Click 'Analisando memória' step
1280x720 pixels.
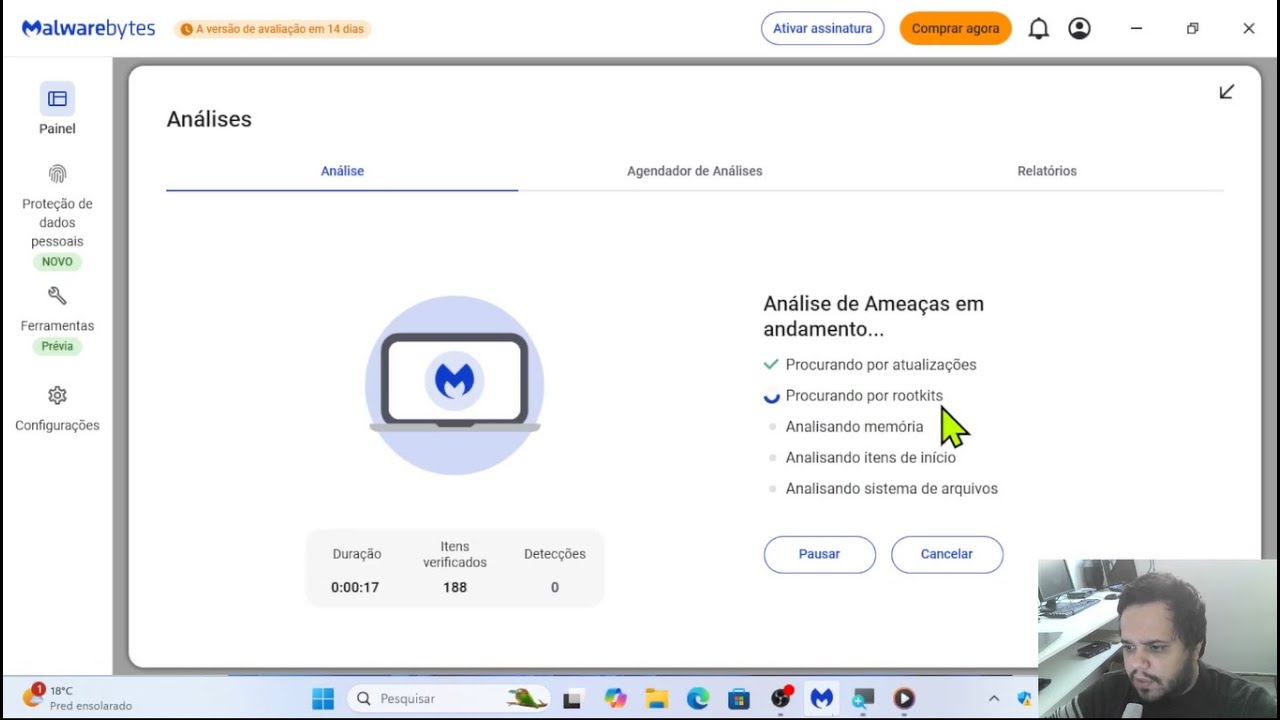pos(854,427)
